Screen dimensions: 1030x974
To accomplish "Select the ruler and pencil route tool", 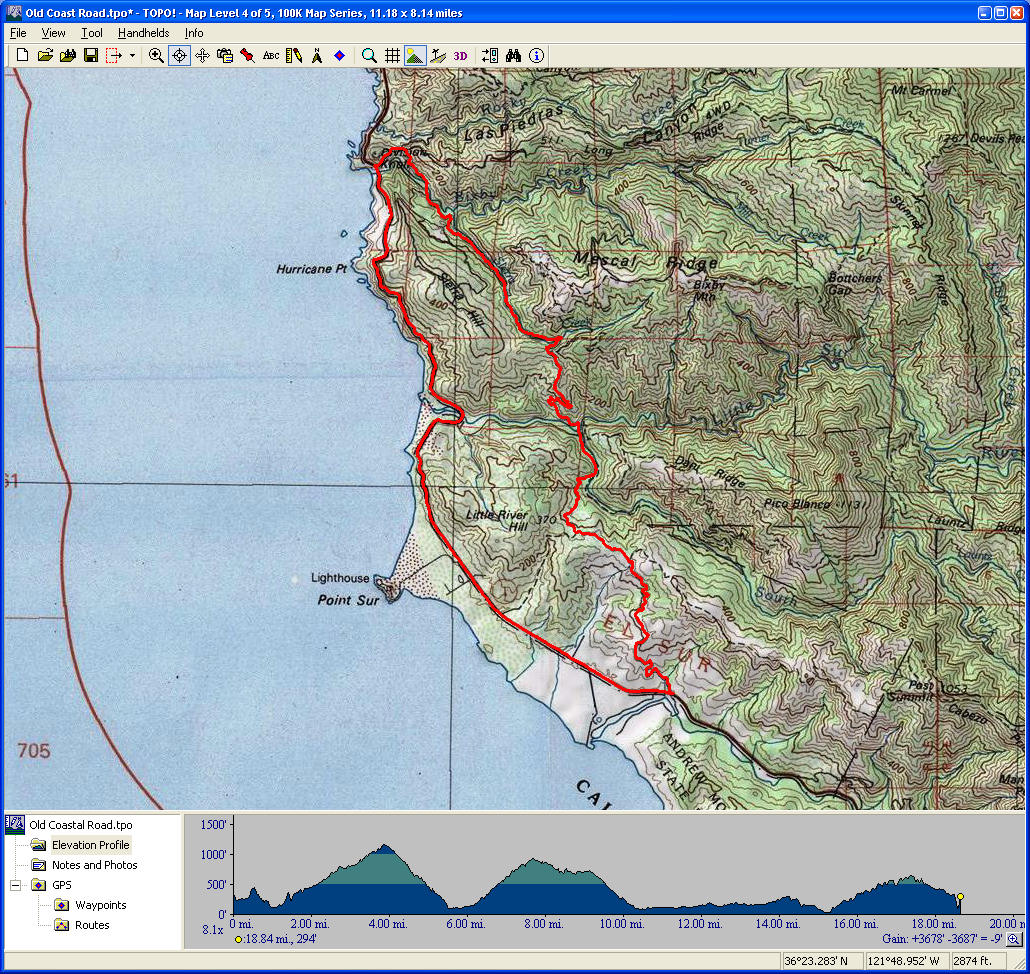I will 294,56.
